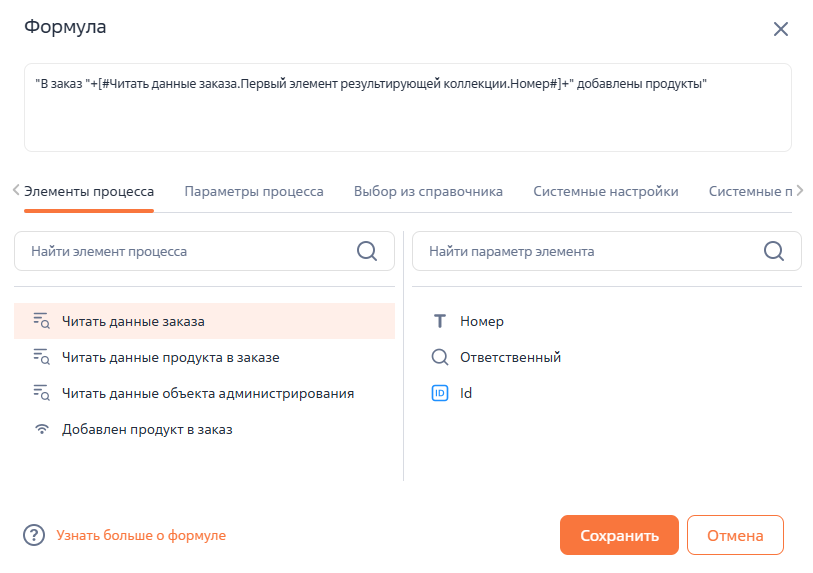
Task: Open the Выбор из справочника tab
Action: pyautogui.click(x=428, y=191)
